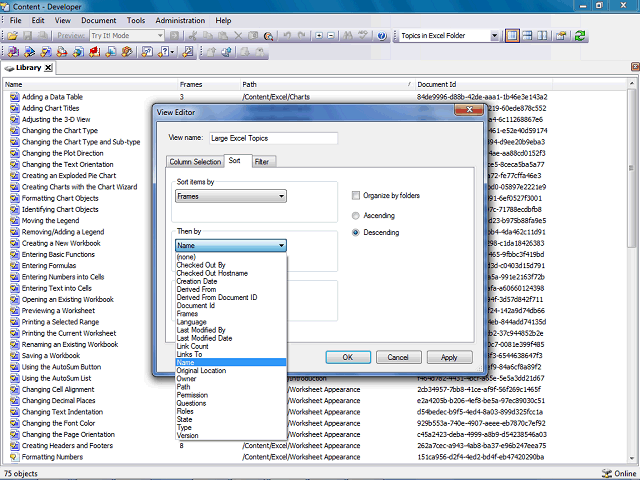The height and width of the screenshot is (480, 640).
Task: Click the Online status icon in status bar
Action: coord(607,473)
